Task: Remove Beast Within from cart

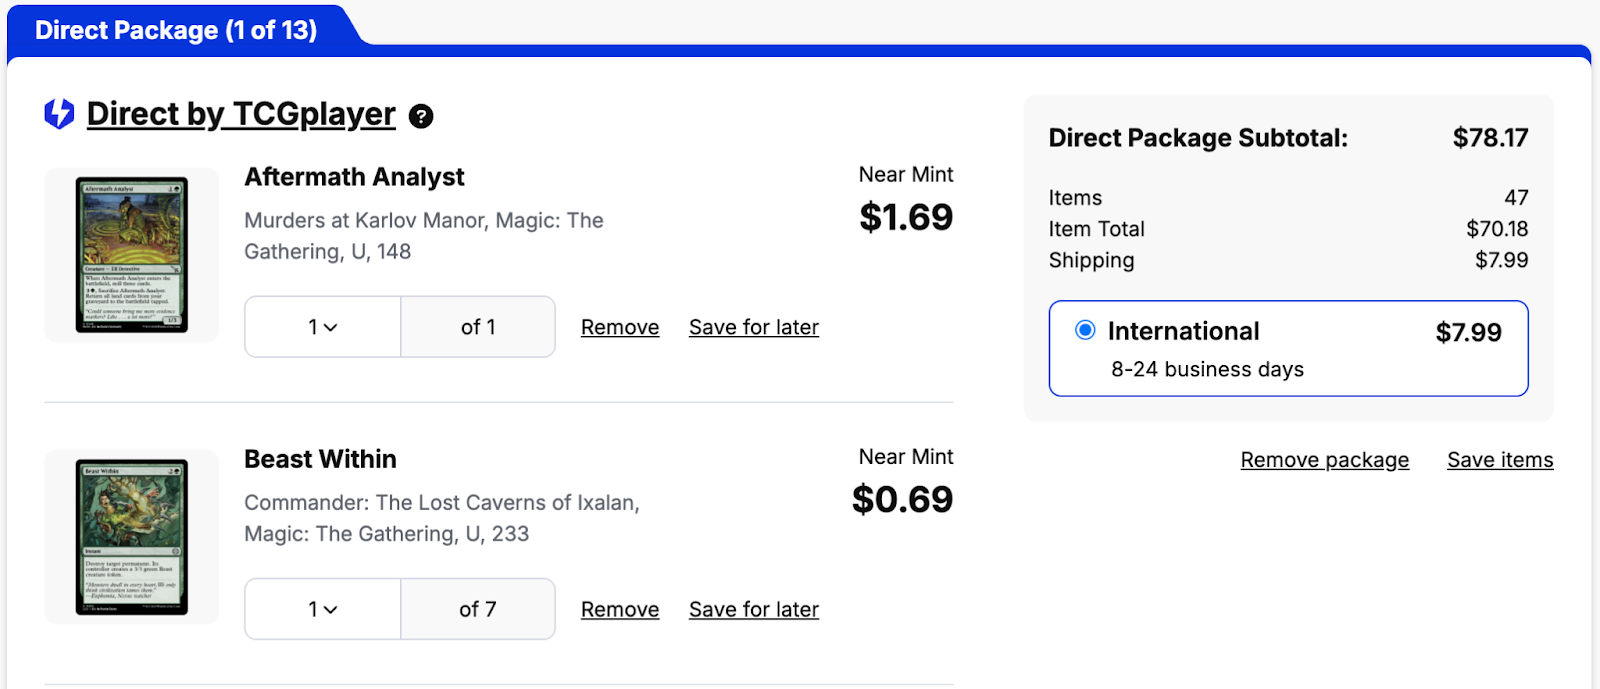Action: pyautogui.click(x=620, y=609)
